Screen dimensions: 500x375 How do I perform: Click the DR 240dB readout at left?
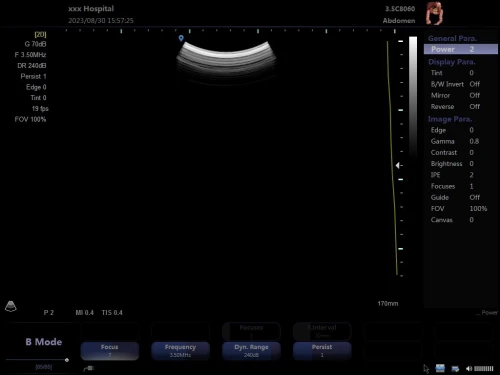[x=32, y=66]
